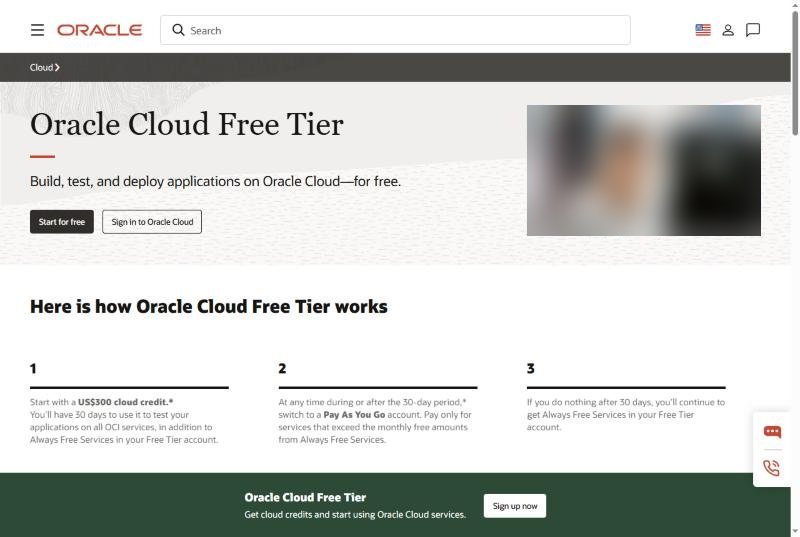Click the 'Build, test, and deploy applications' tagline
800x537 pixels.
pos(215,181)
